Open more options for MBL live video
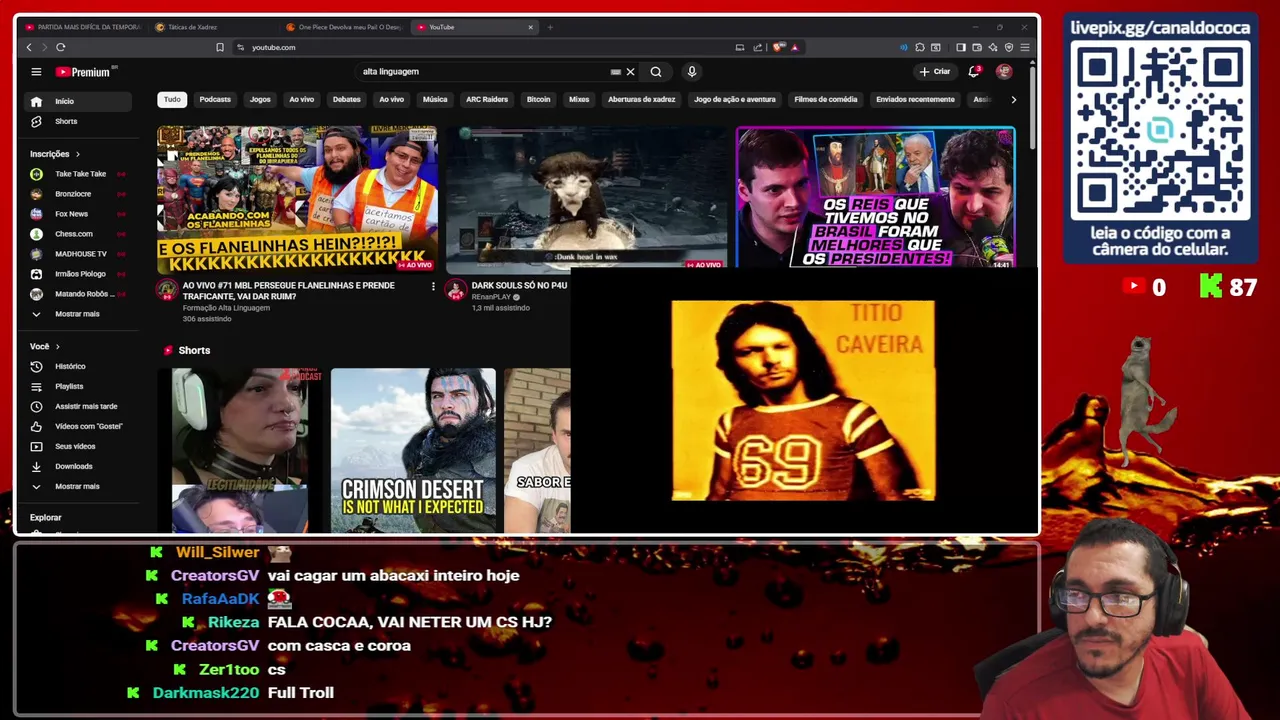 (x=433, y=287)
